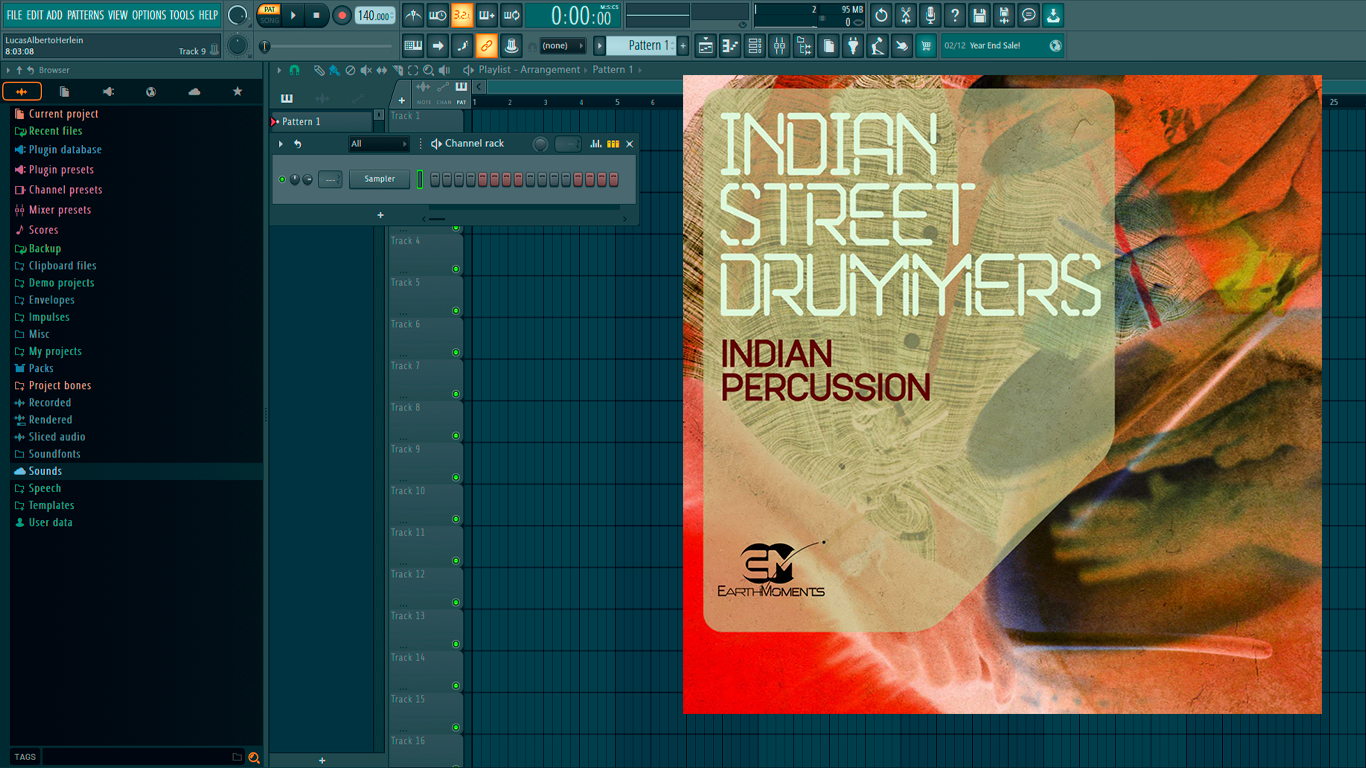
Task: Toggle multilink to controllers icon
Action: click(x=511, y=45)
